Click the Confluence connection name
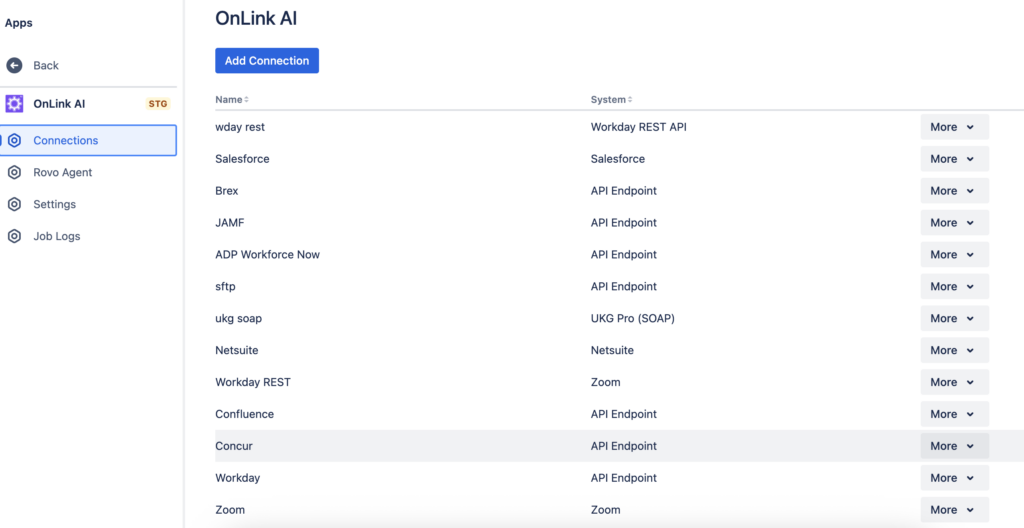The width and height of the screenshot is (1024, 528). 245,414
